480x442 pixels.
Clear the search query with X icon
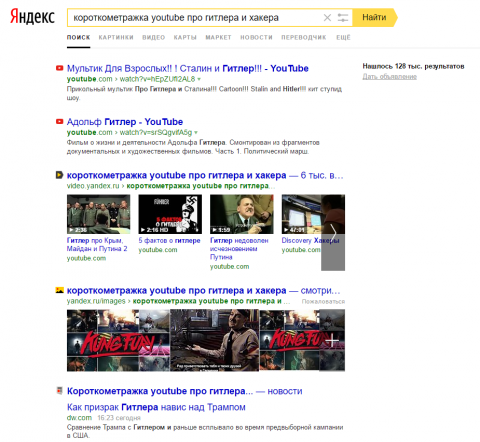coord(327,17)
